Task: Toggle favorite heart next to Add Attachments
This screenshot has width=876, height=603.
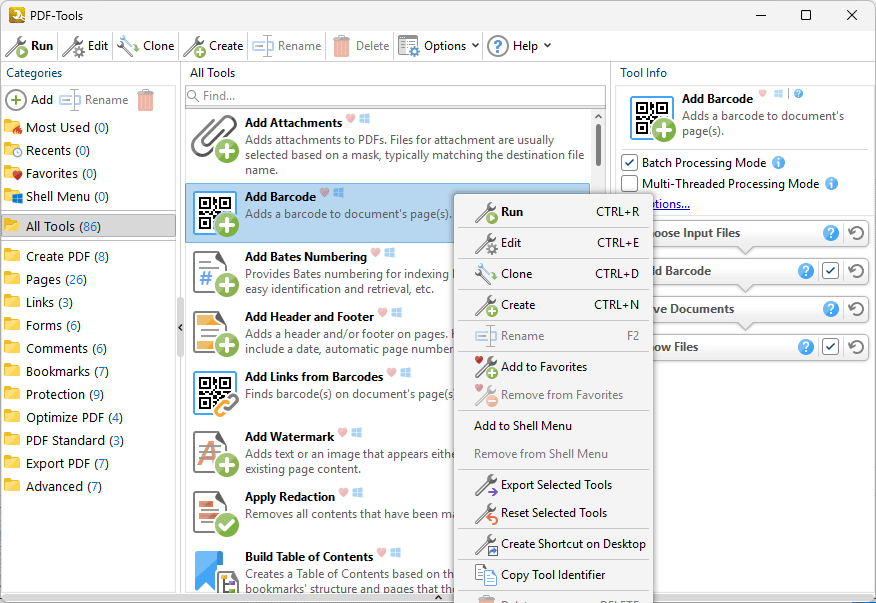Action: [x=350, y=118]
